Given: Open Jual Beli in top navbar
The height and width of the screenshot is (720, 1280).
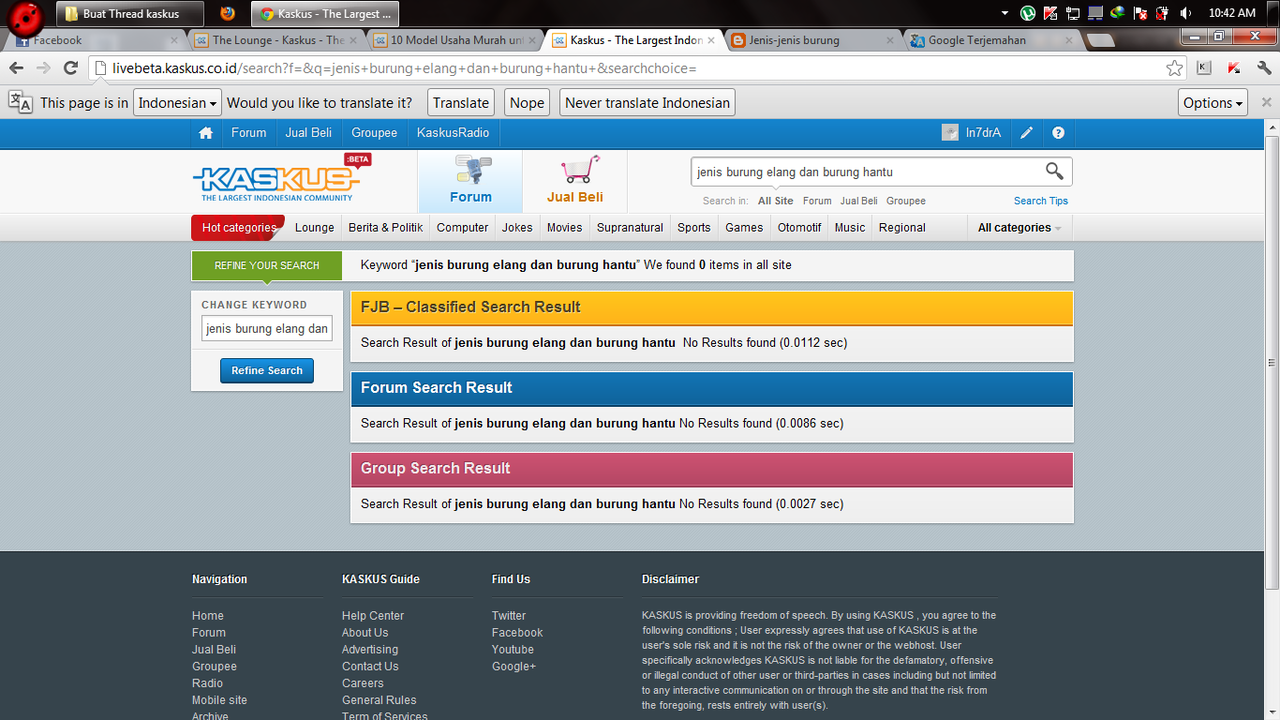Looking at the screenshot, I should tap(309, 133).
